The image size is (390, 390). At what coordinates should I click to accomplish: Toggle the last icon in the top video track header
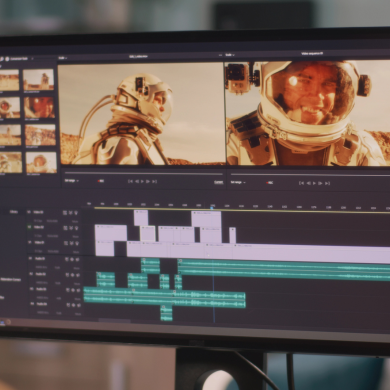pyautogui.click(x=76, y=212)
